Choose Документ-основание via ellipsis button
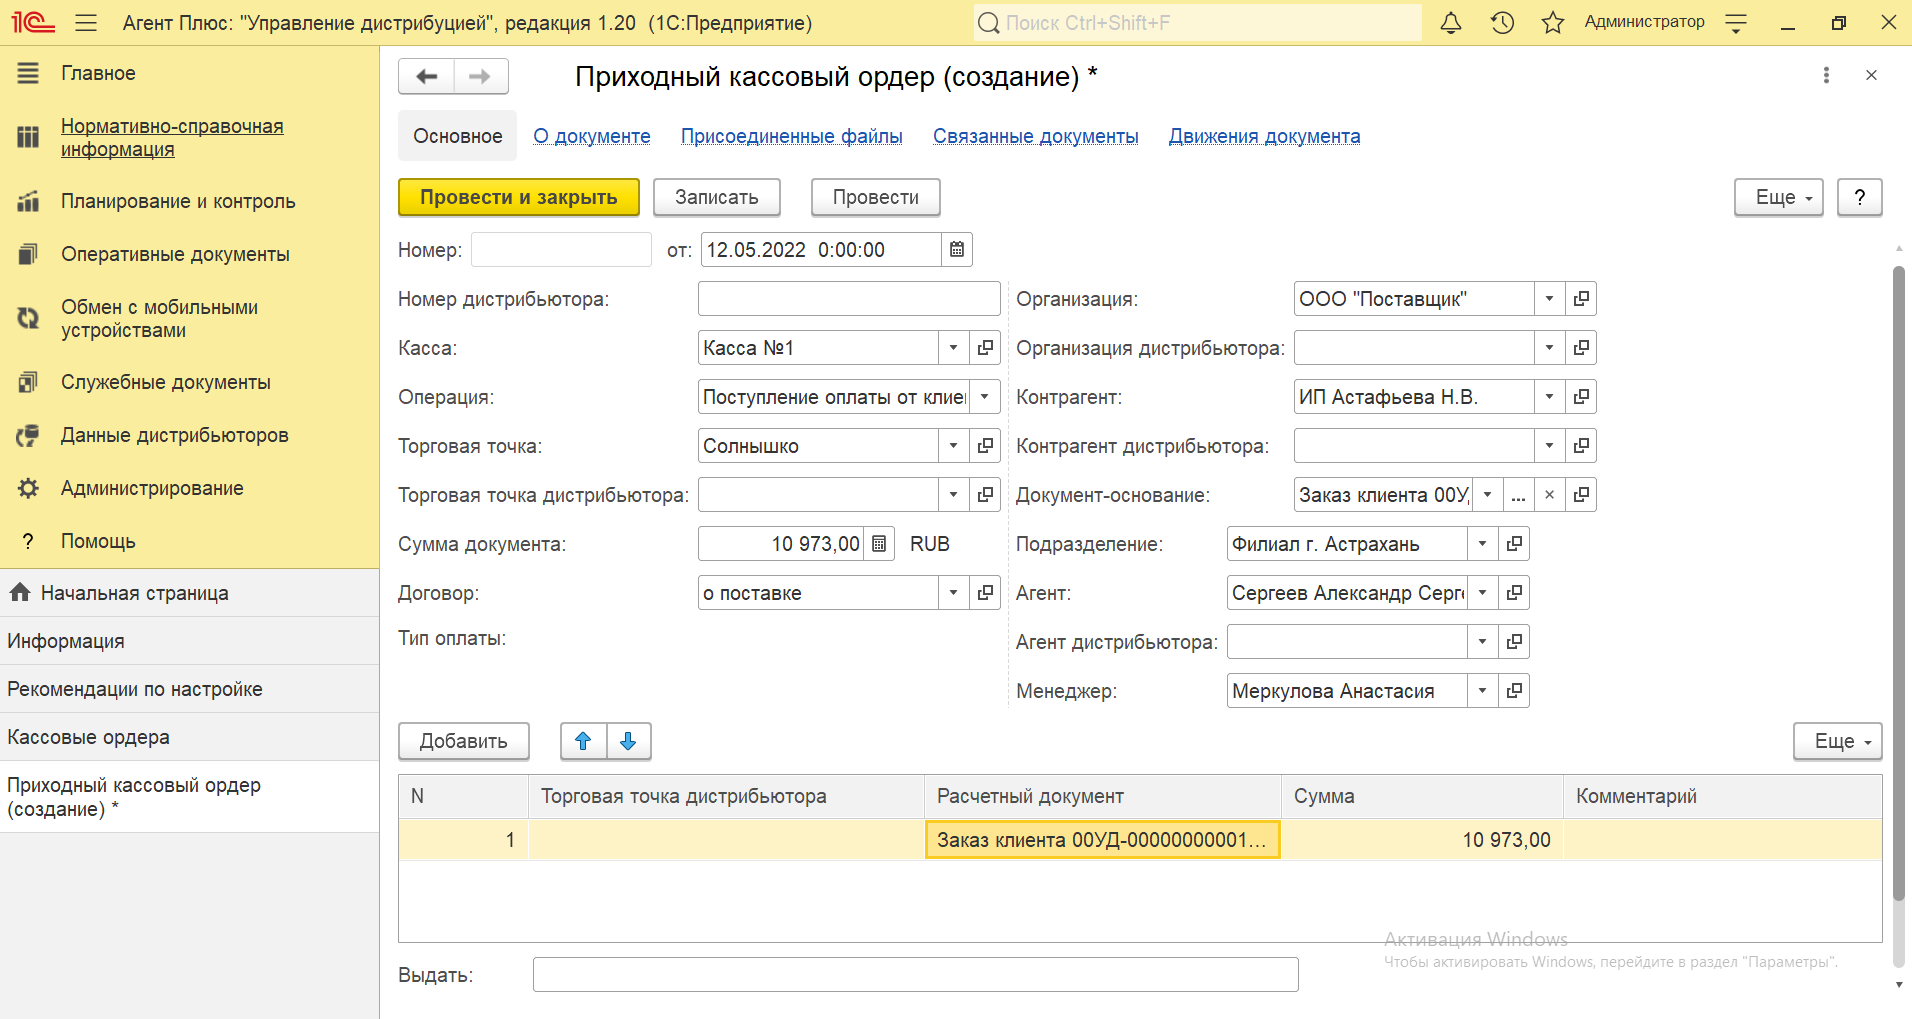Viewport: 1912px width, 1019px height. coord(1518,495)
